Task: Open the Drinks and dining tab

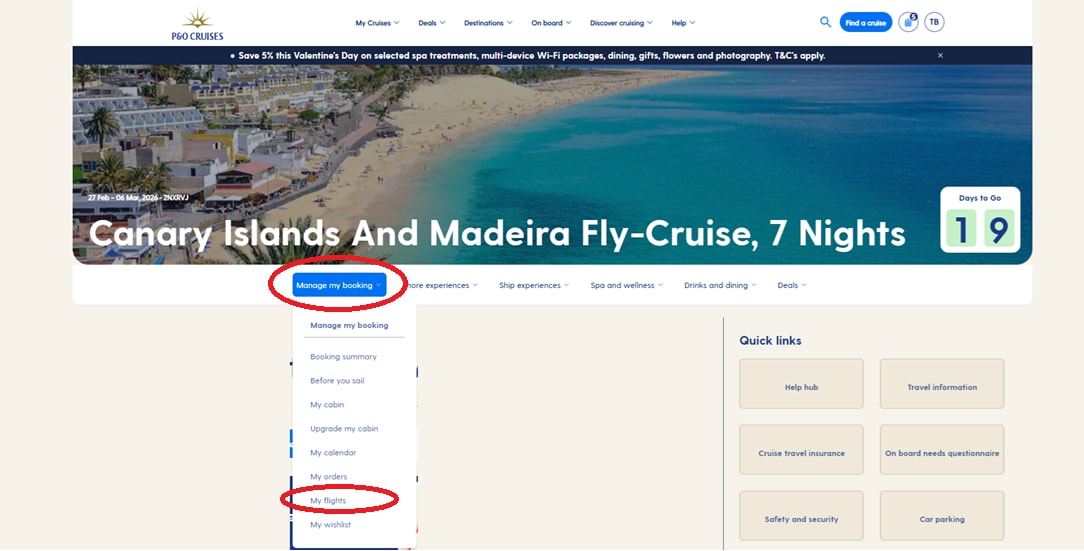Action: (x=720, y=285)
